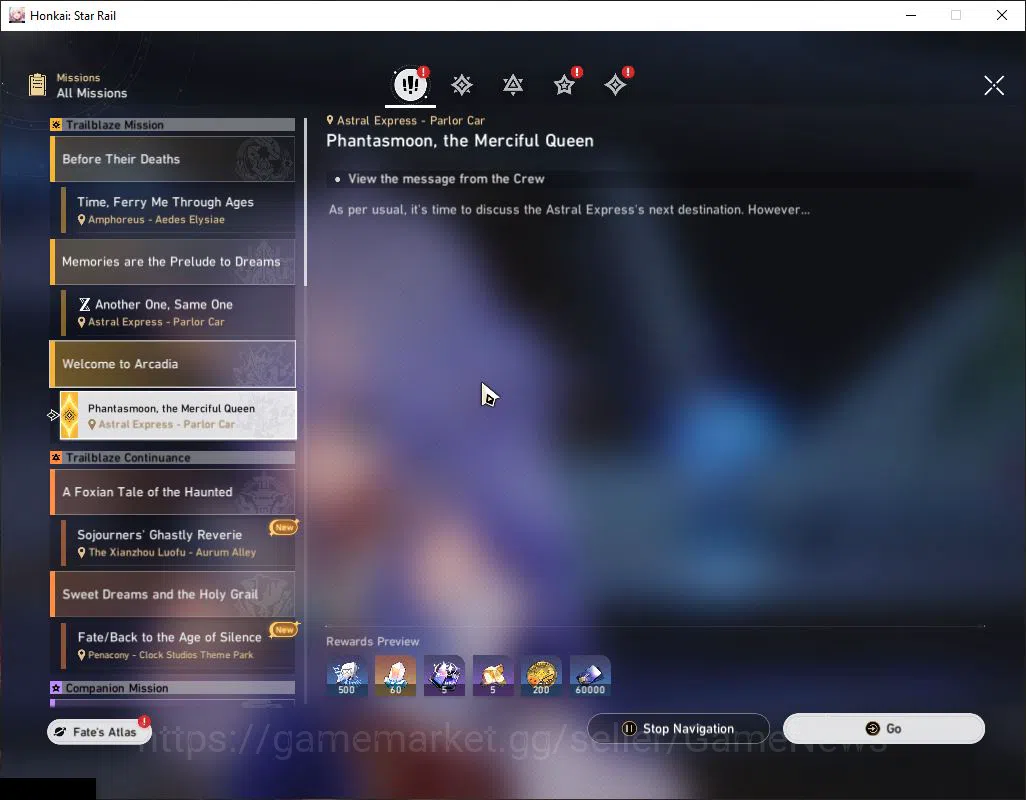Click the Companion Mission section header

[173, 688]
